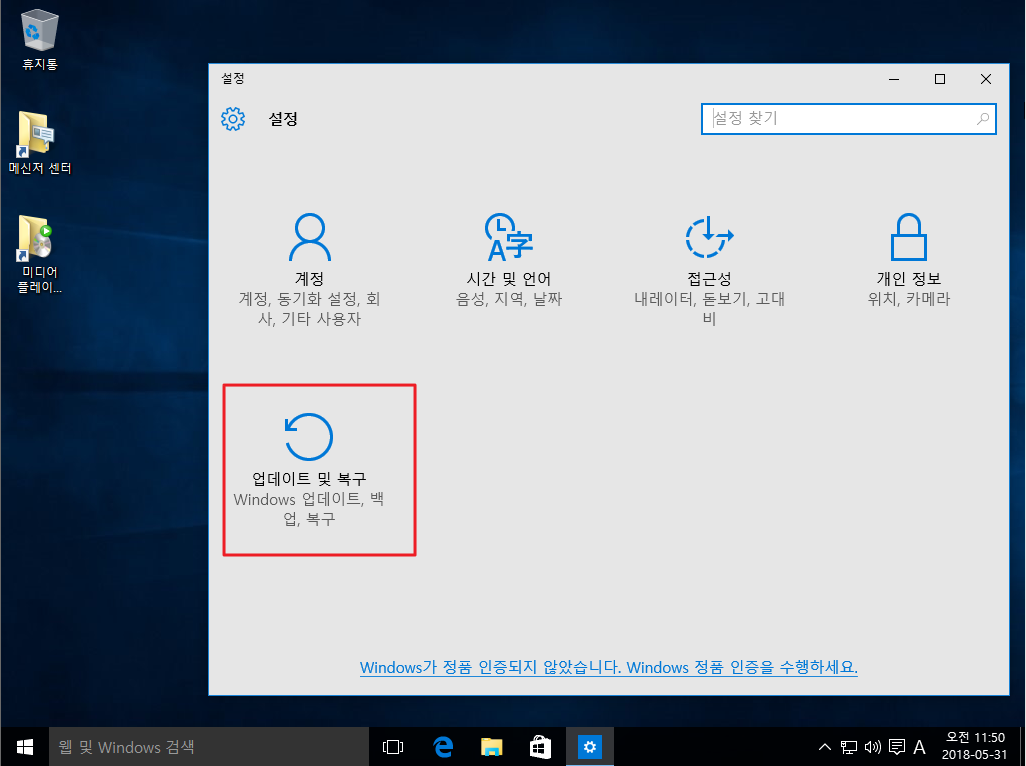This screenshot has width=1026, height=766.
Task: Toggle the IME input mode A indicator
Action: coord(919,746)
